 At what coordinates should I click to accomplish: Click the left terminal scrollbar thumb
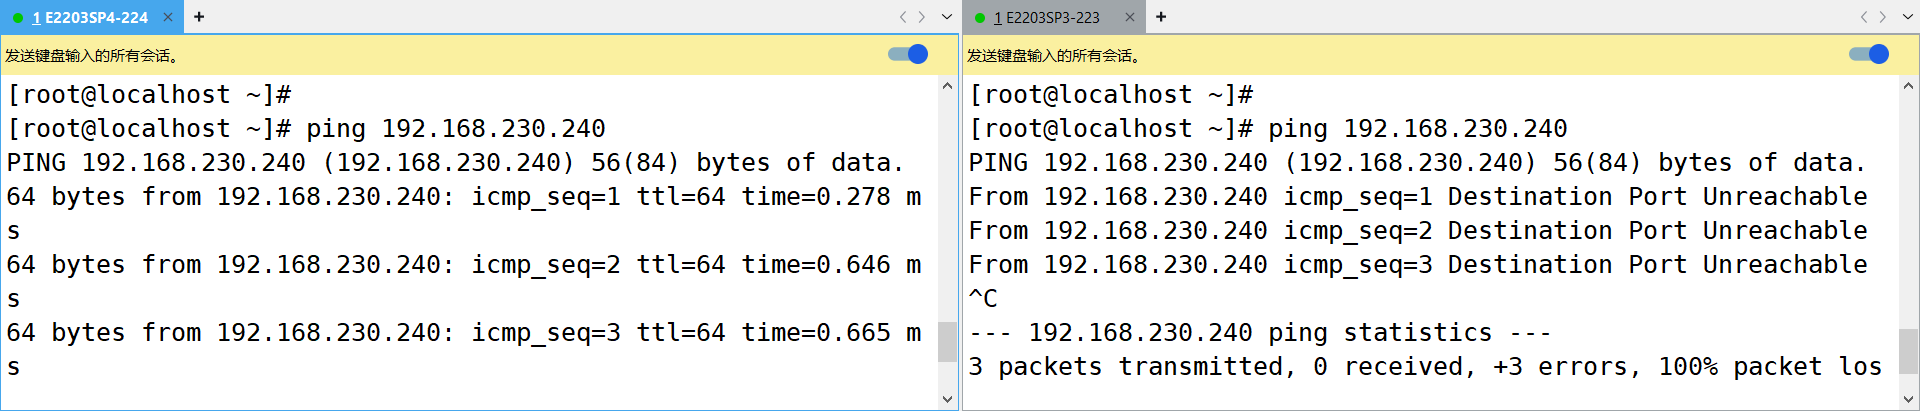coord(947,341)
